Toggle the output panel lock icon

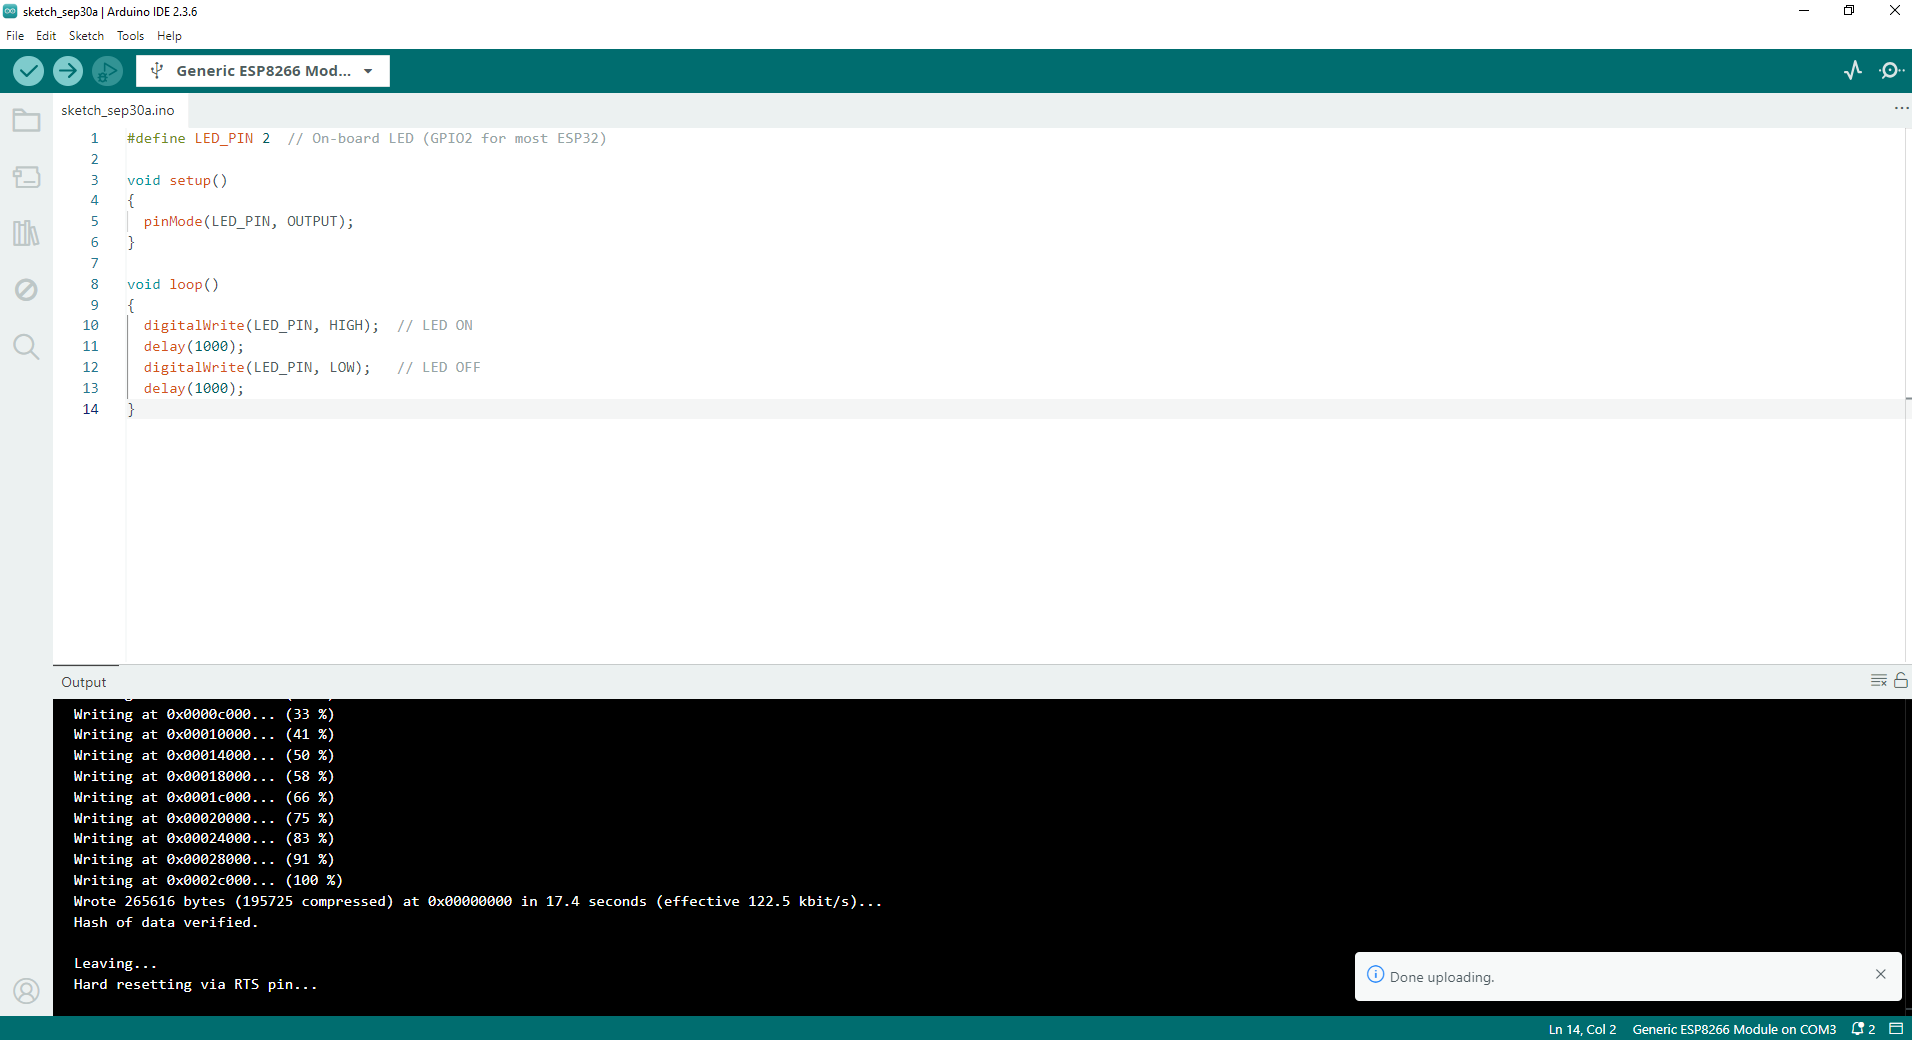pos(1901,681)
